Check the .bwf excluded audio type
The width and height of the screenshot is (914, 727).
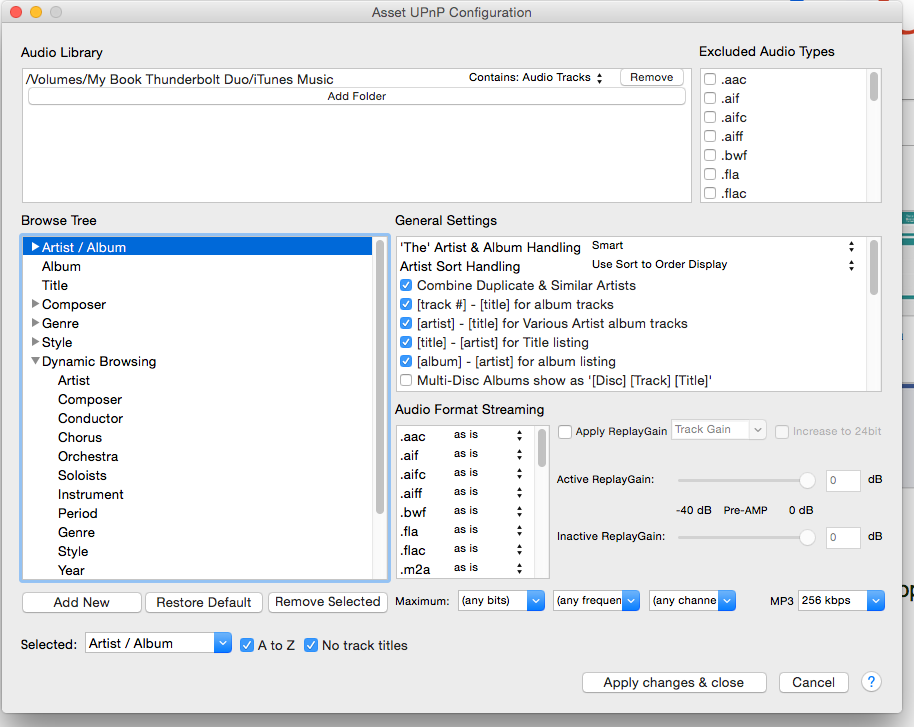[x=709, y=155]
